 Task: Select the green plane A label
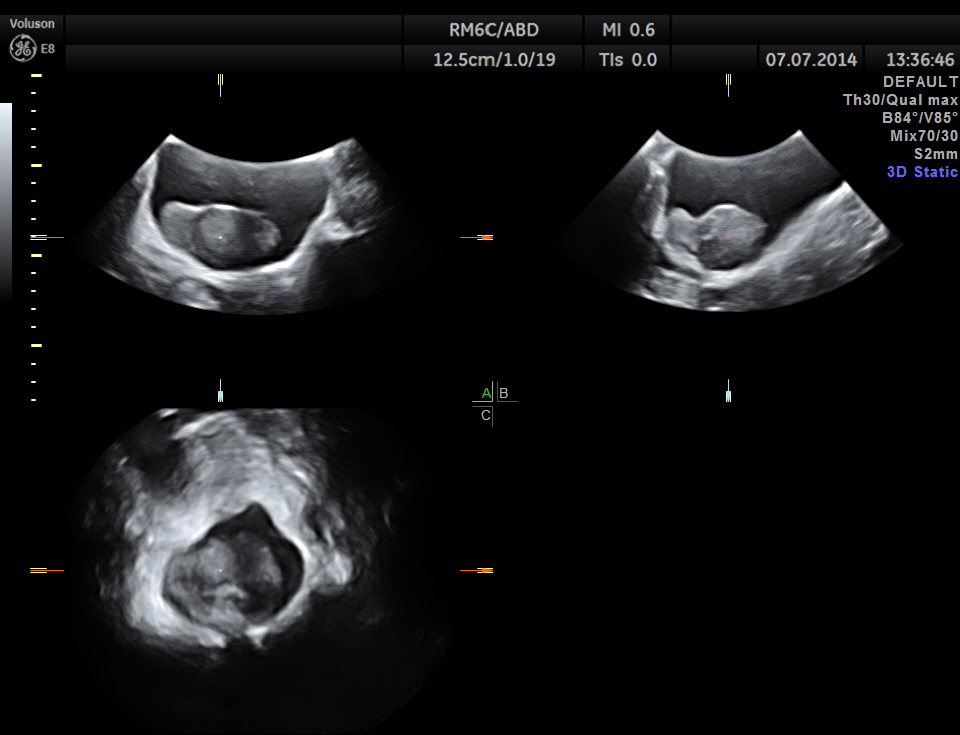tap(486, 393)
